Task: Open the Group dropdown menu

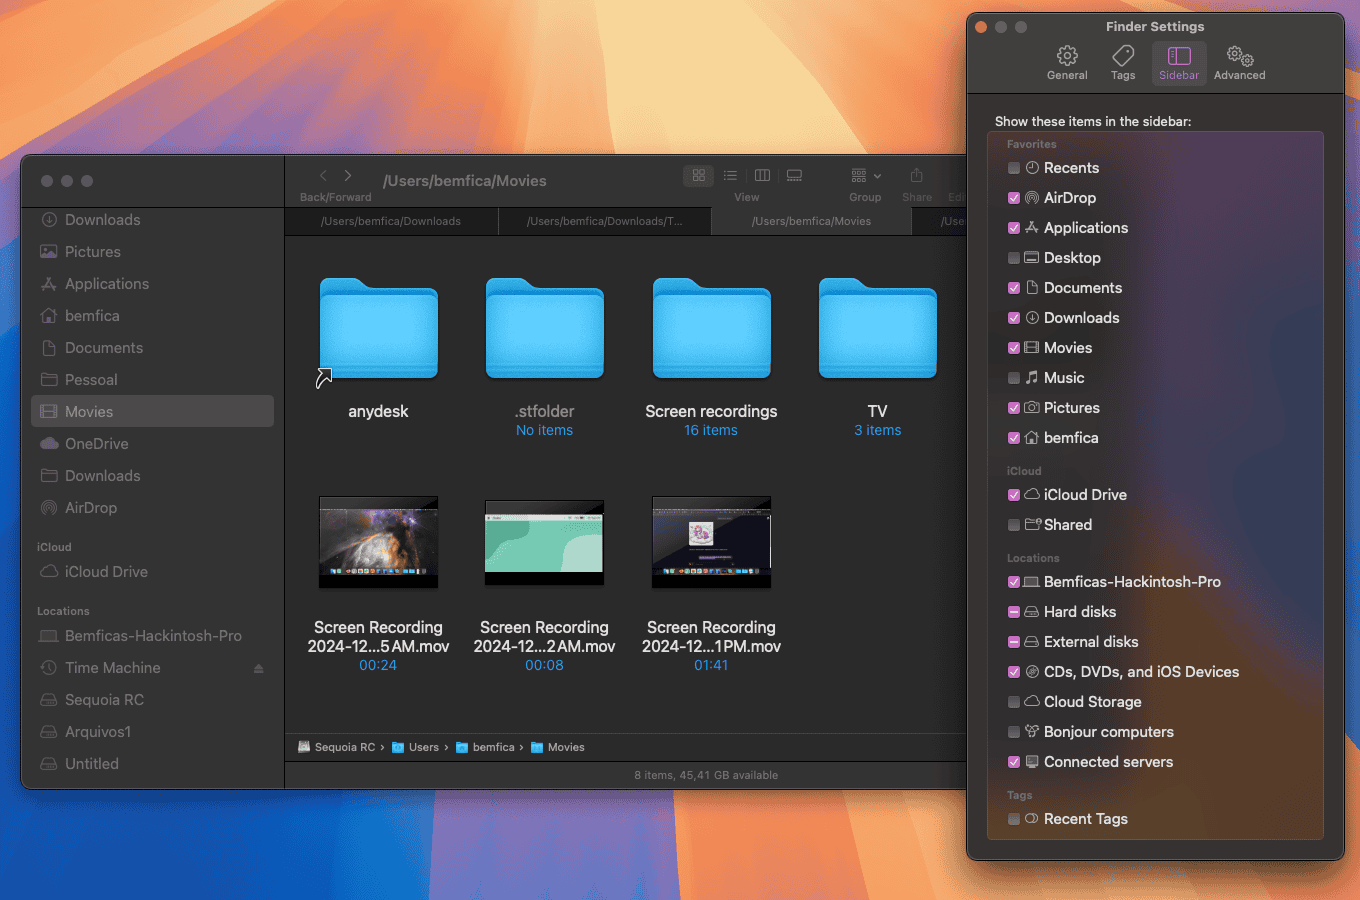Action: coord(865,176)
